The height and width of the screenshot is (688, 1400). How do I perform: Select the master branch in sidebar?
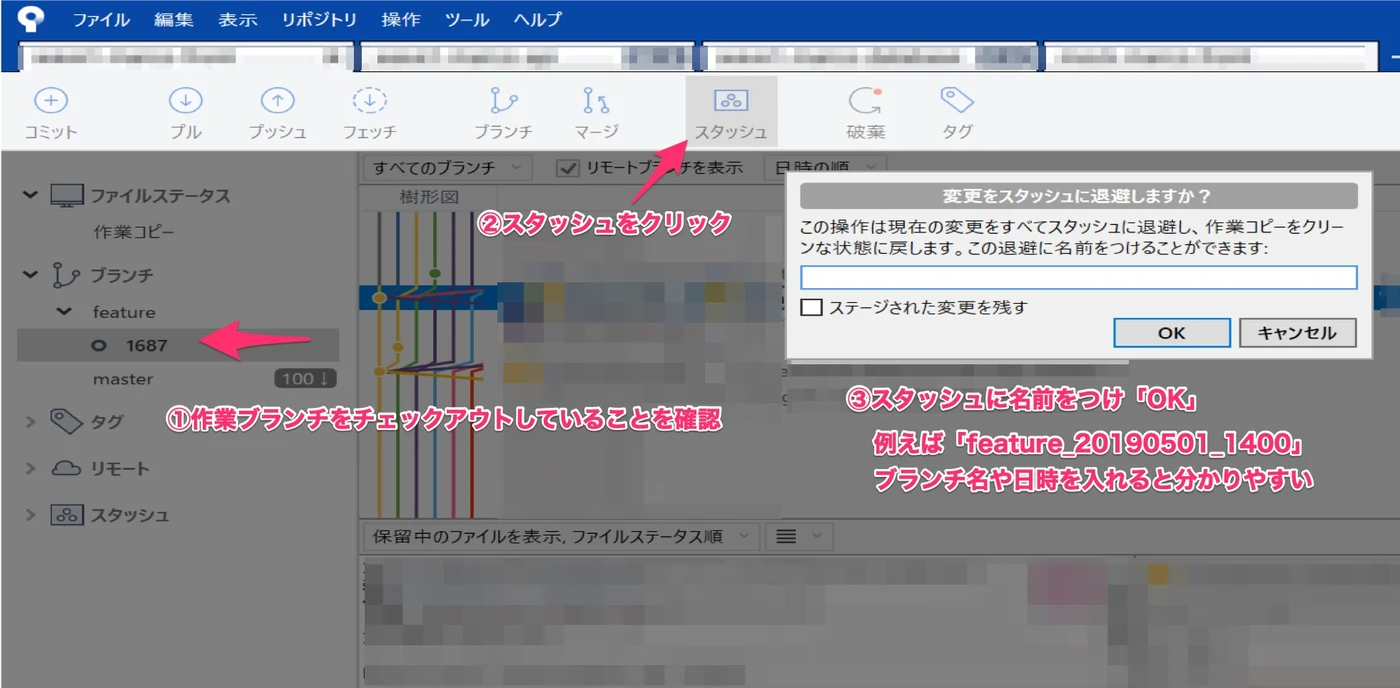pos(123,379)
